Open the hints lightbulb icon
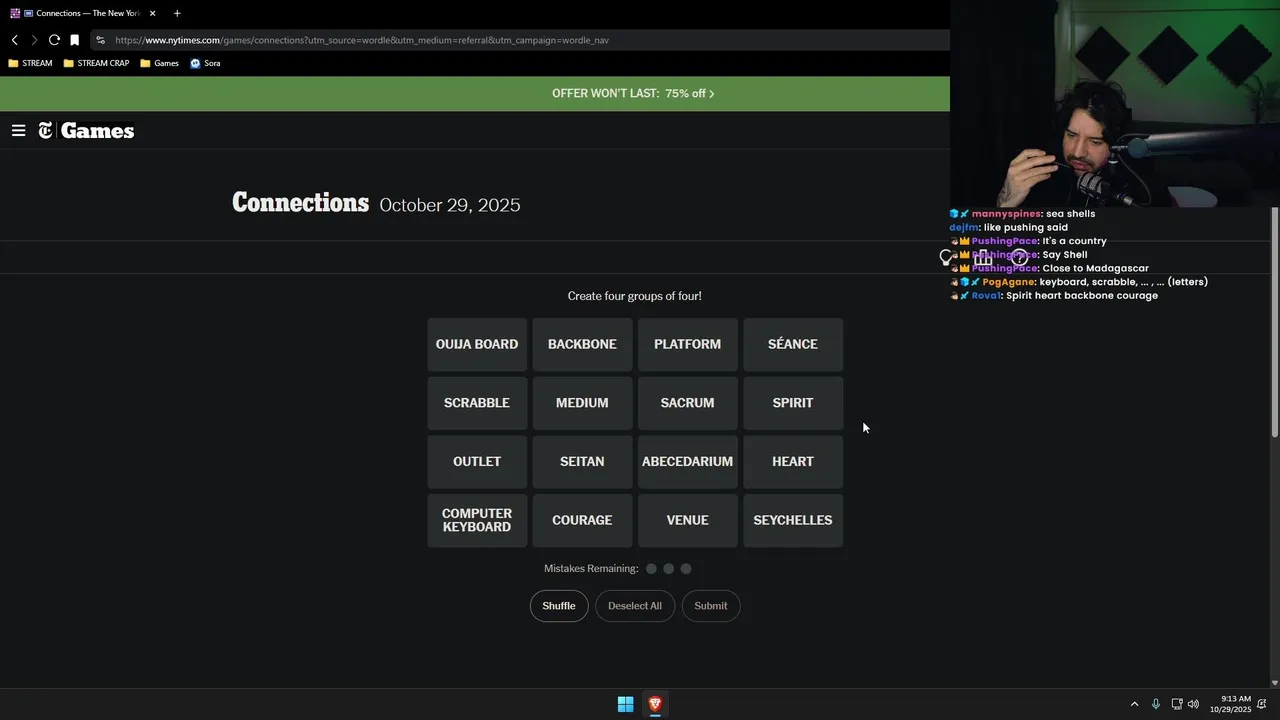Screen dimensions: 1280x720 coord(946,258)
